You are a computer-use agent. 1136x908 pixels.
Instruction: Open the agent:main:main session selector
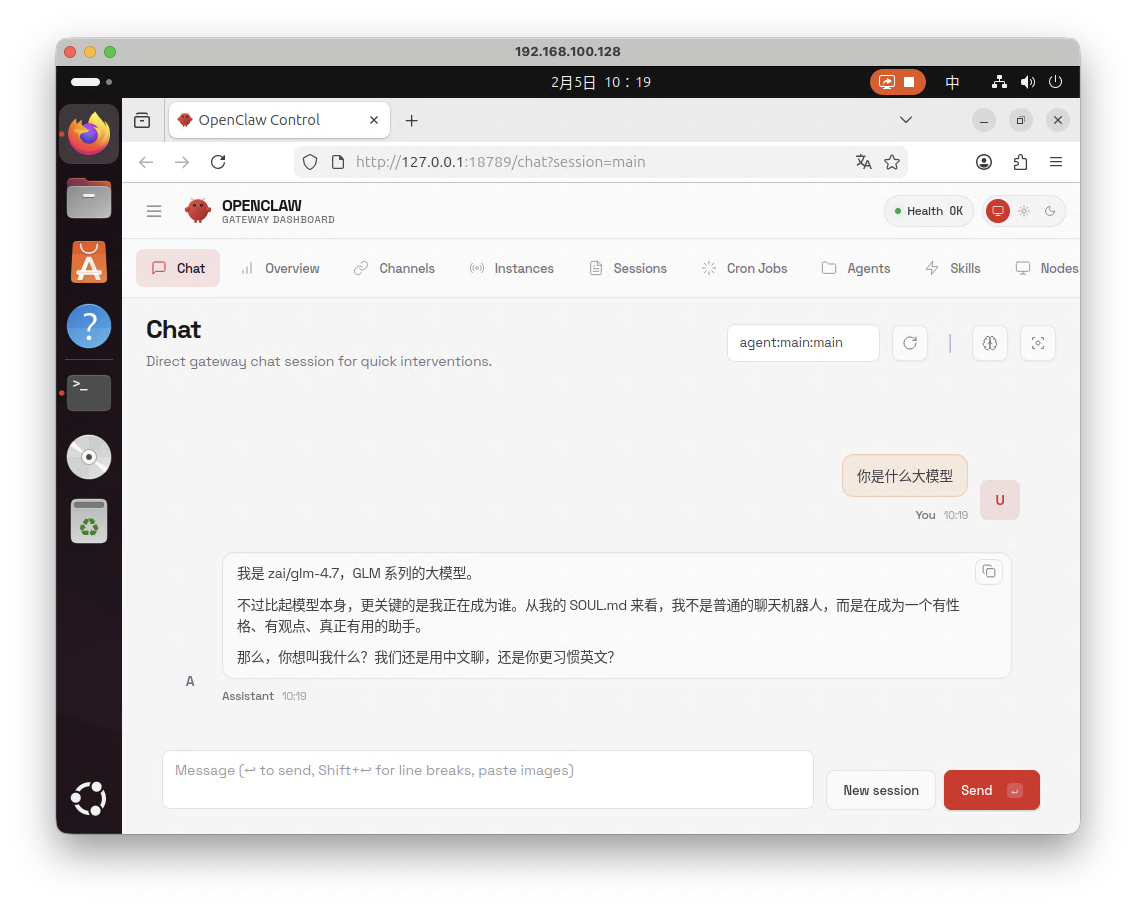(x=802, y=343)
